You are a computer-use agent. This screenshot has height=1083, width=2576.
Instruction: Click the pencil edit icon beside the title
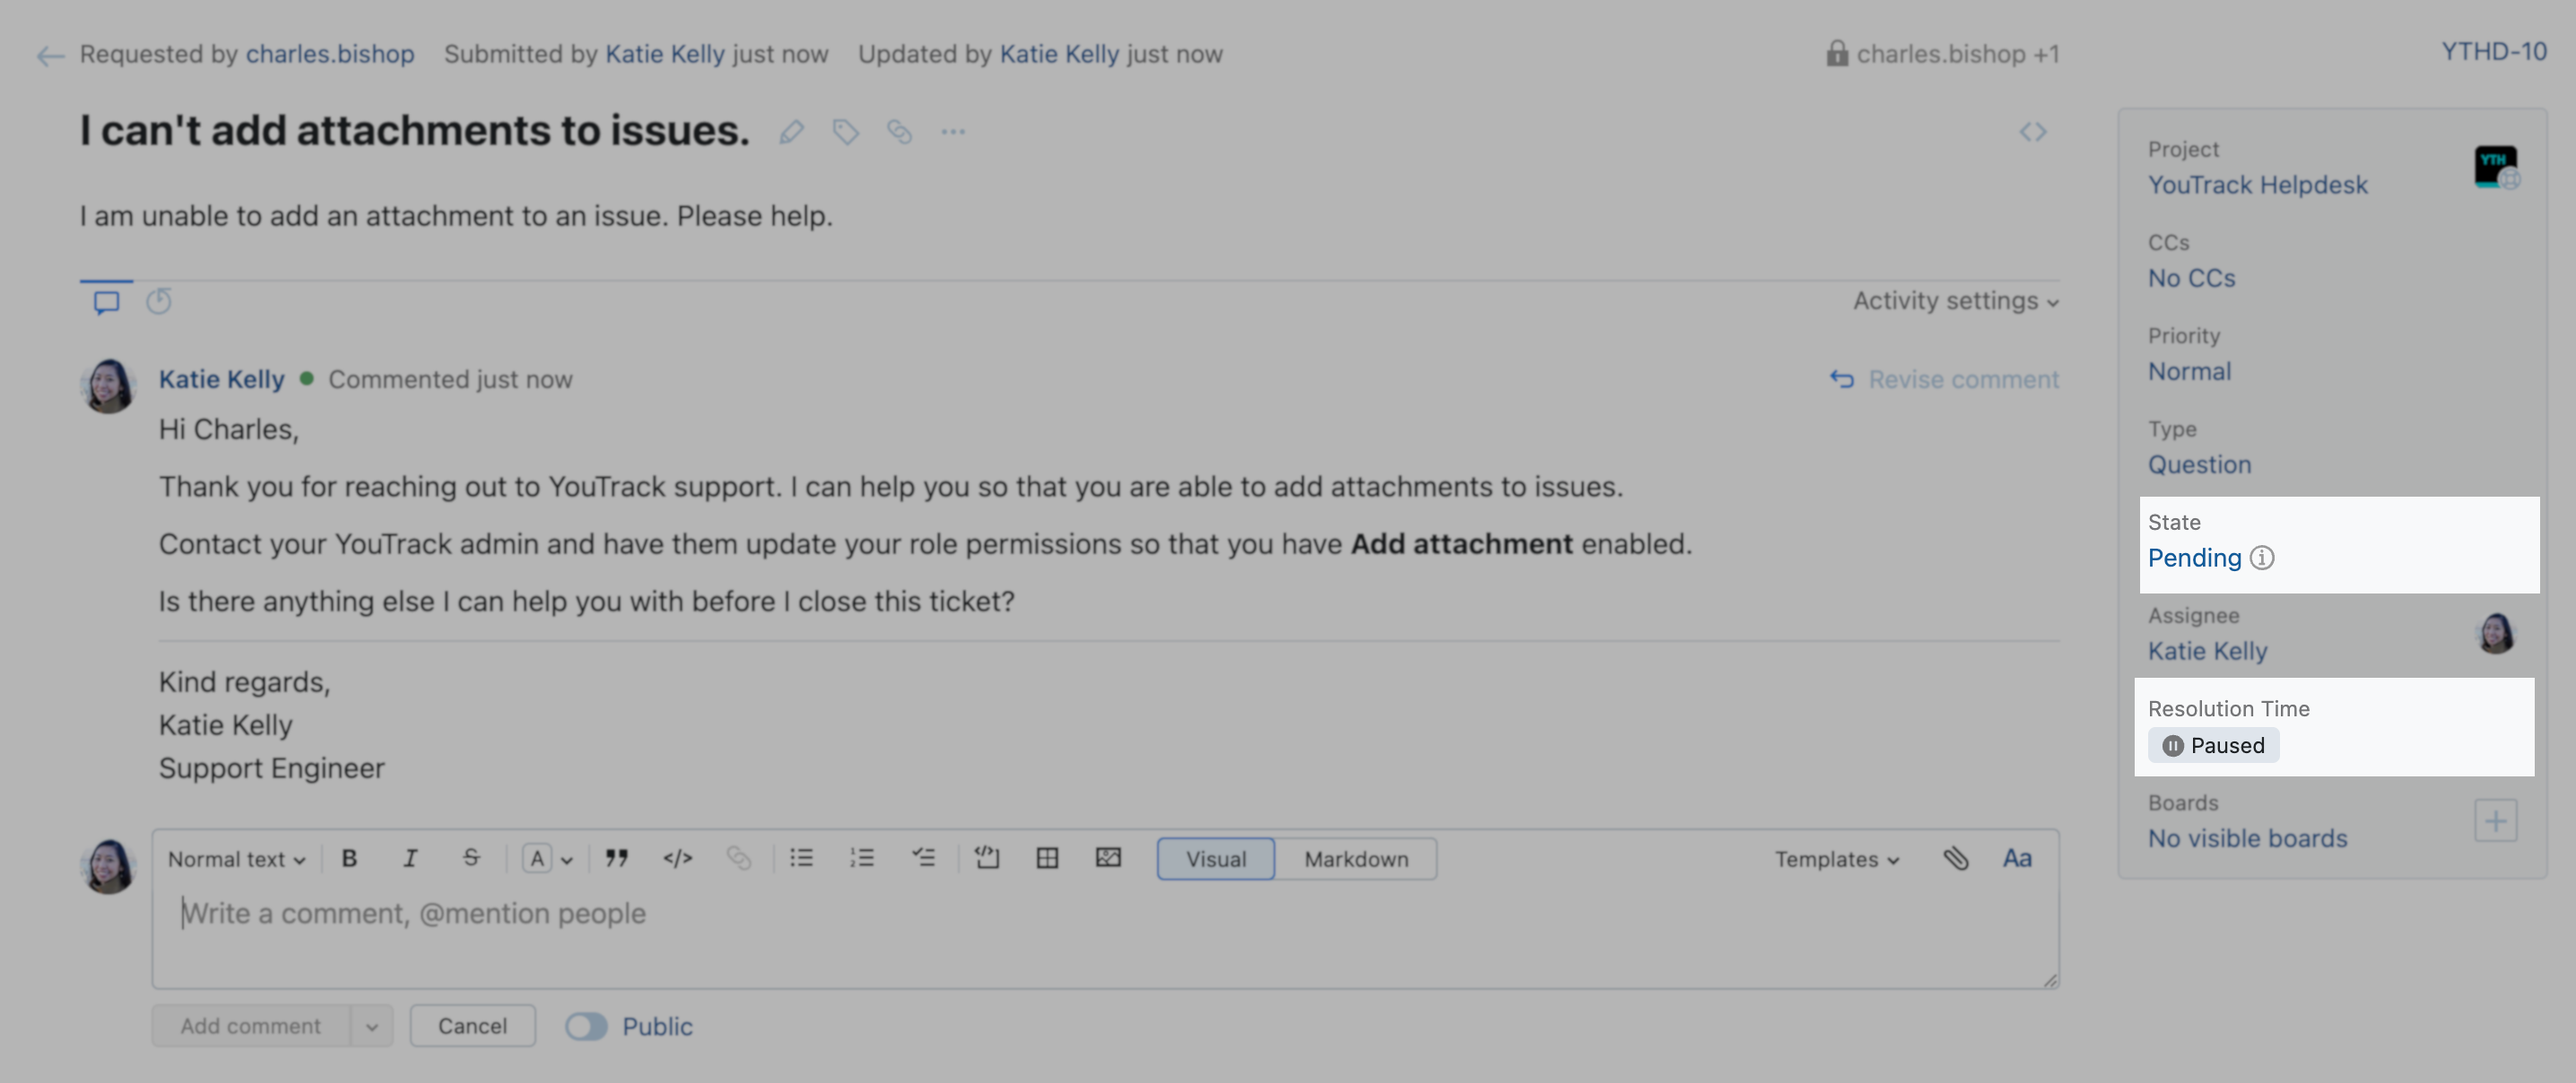pos(792,132)
